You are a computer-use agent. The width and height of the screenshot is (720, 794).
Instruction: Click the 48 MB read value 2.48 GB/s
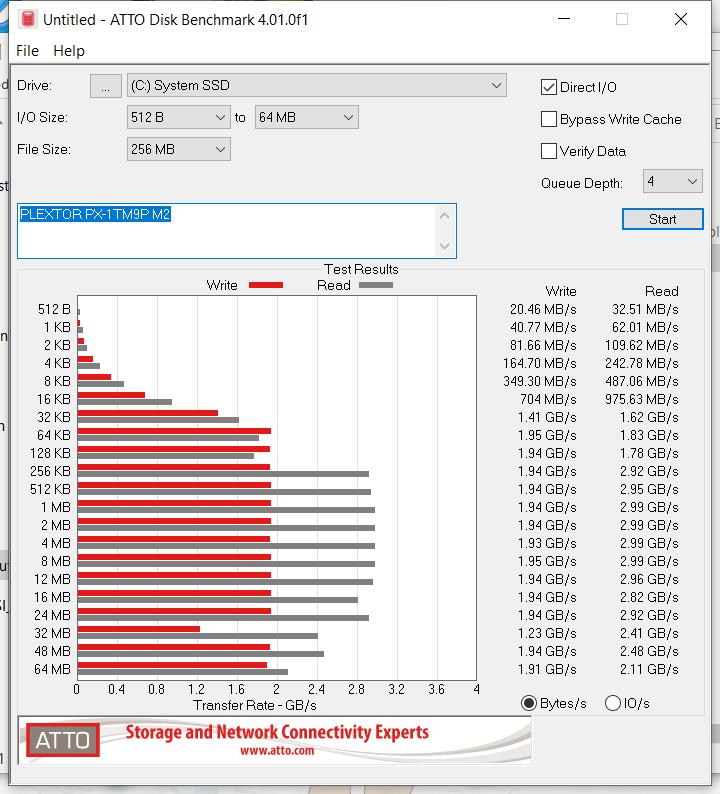(649, 651)
